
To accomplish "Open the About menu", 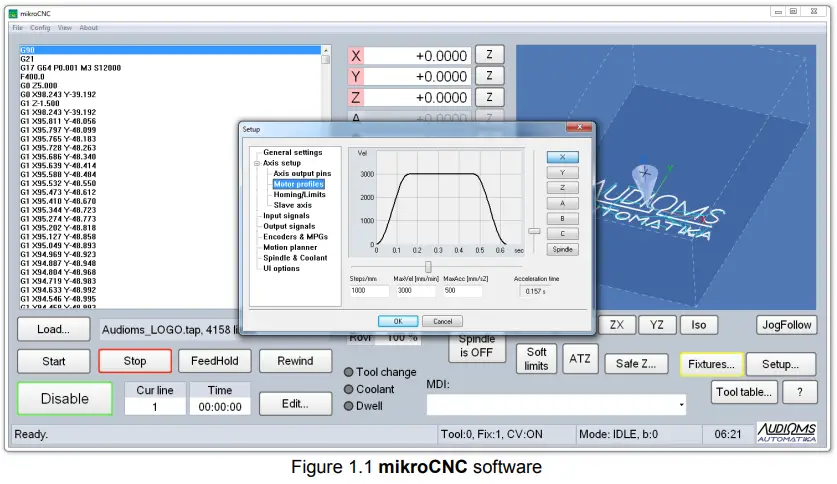I will click(x=89, y=28).
